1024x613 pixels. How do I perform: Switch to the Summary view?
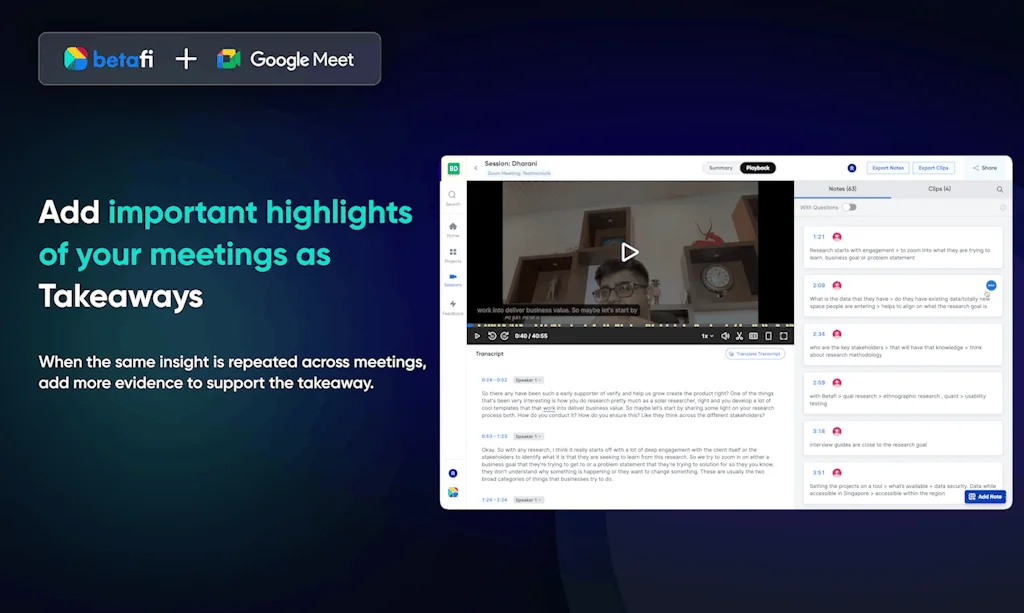click(x=720, y=168)
